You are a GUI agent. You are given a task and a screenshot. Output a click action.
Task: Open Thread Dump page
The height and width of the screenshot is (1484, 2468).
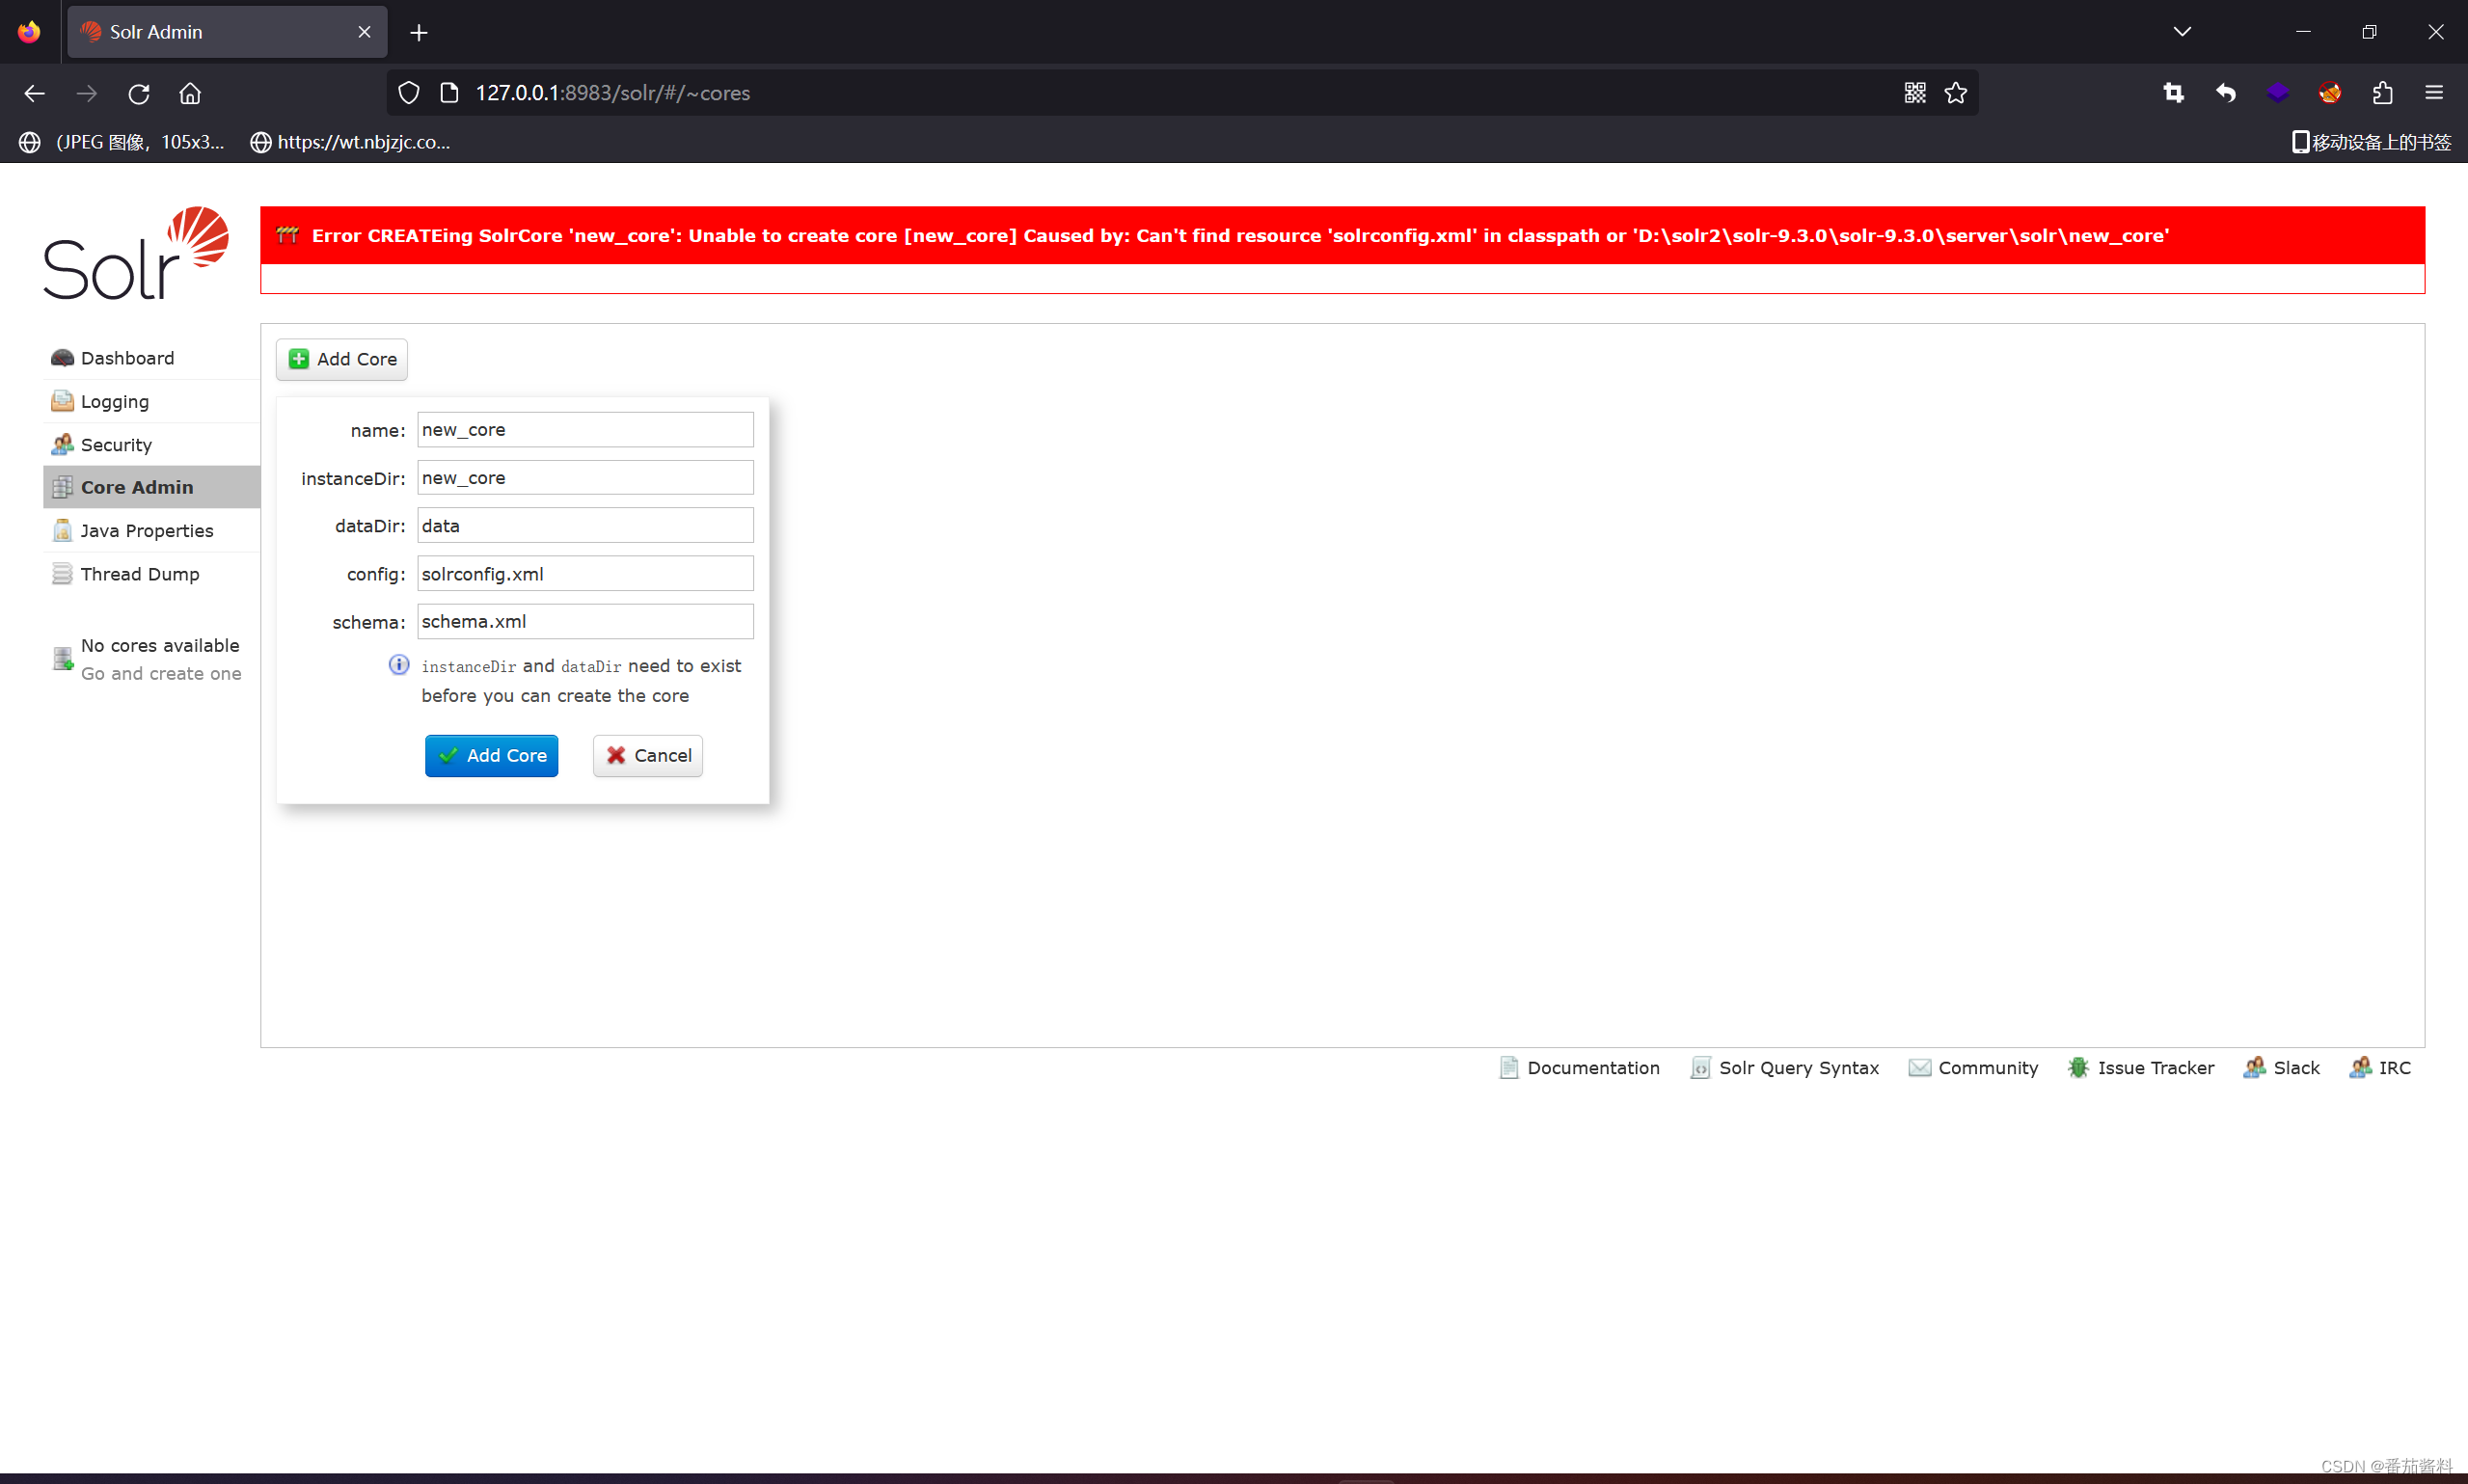[139, 574]
